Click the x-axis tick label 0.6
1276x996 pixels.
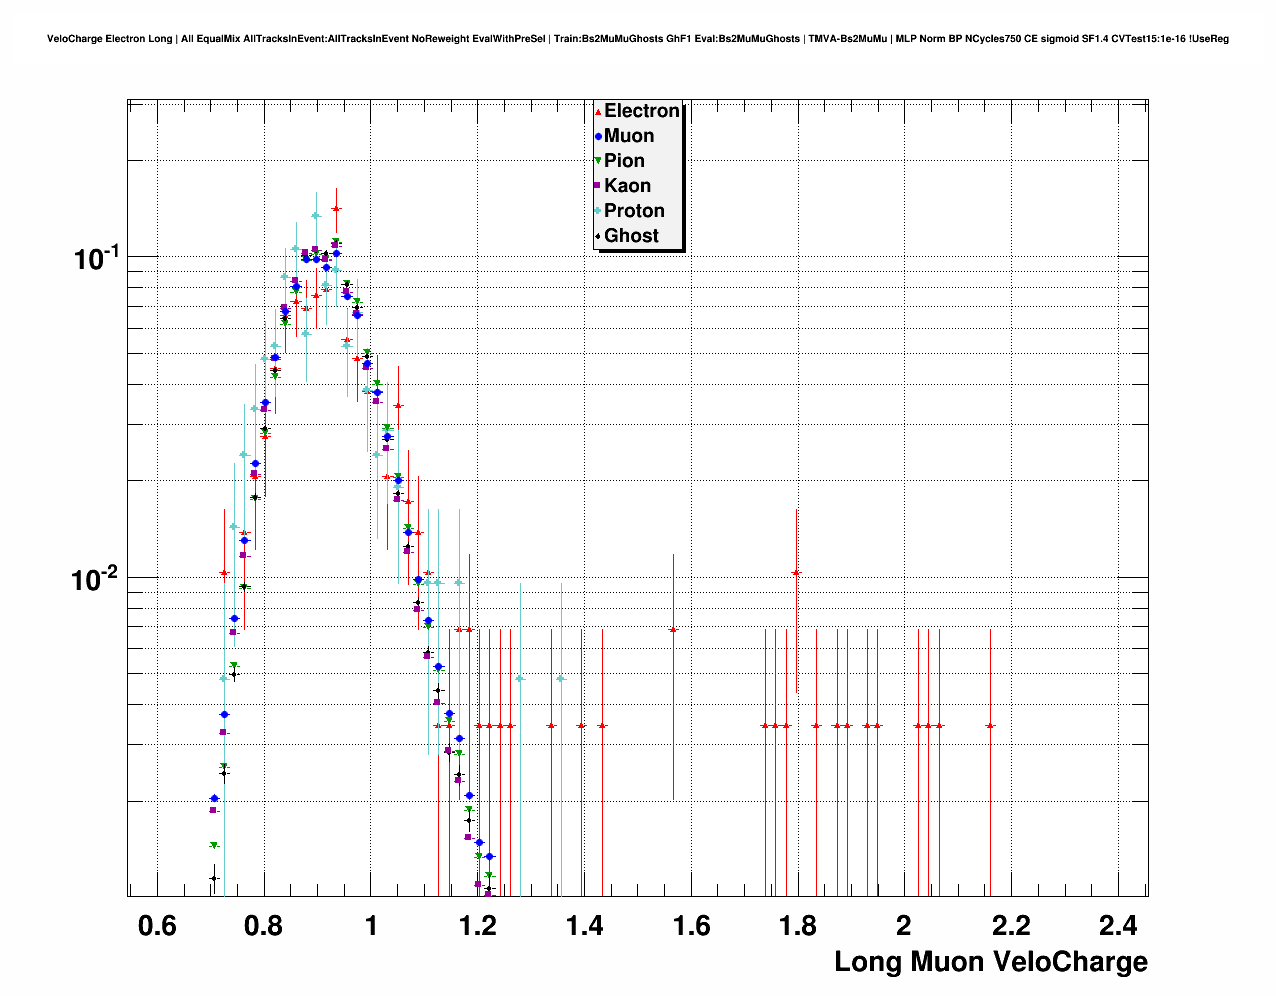[x=157, y=925]
